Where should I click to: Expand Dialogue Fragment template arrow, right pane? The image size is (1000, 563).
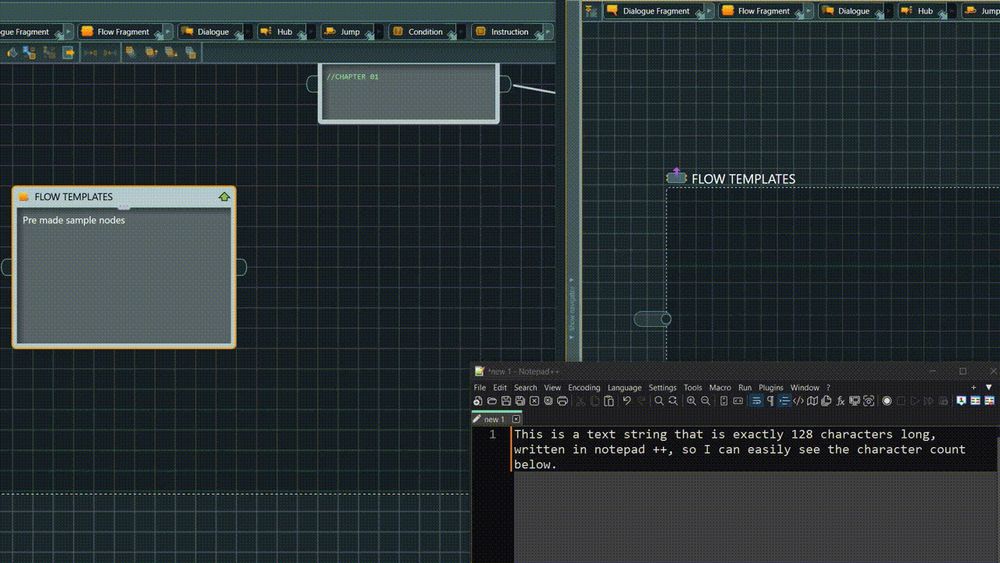coord(709,11)
